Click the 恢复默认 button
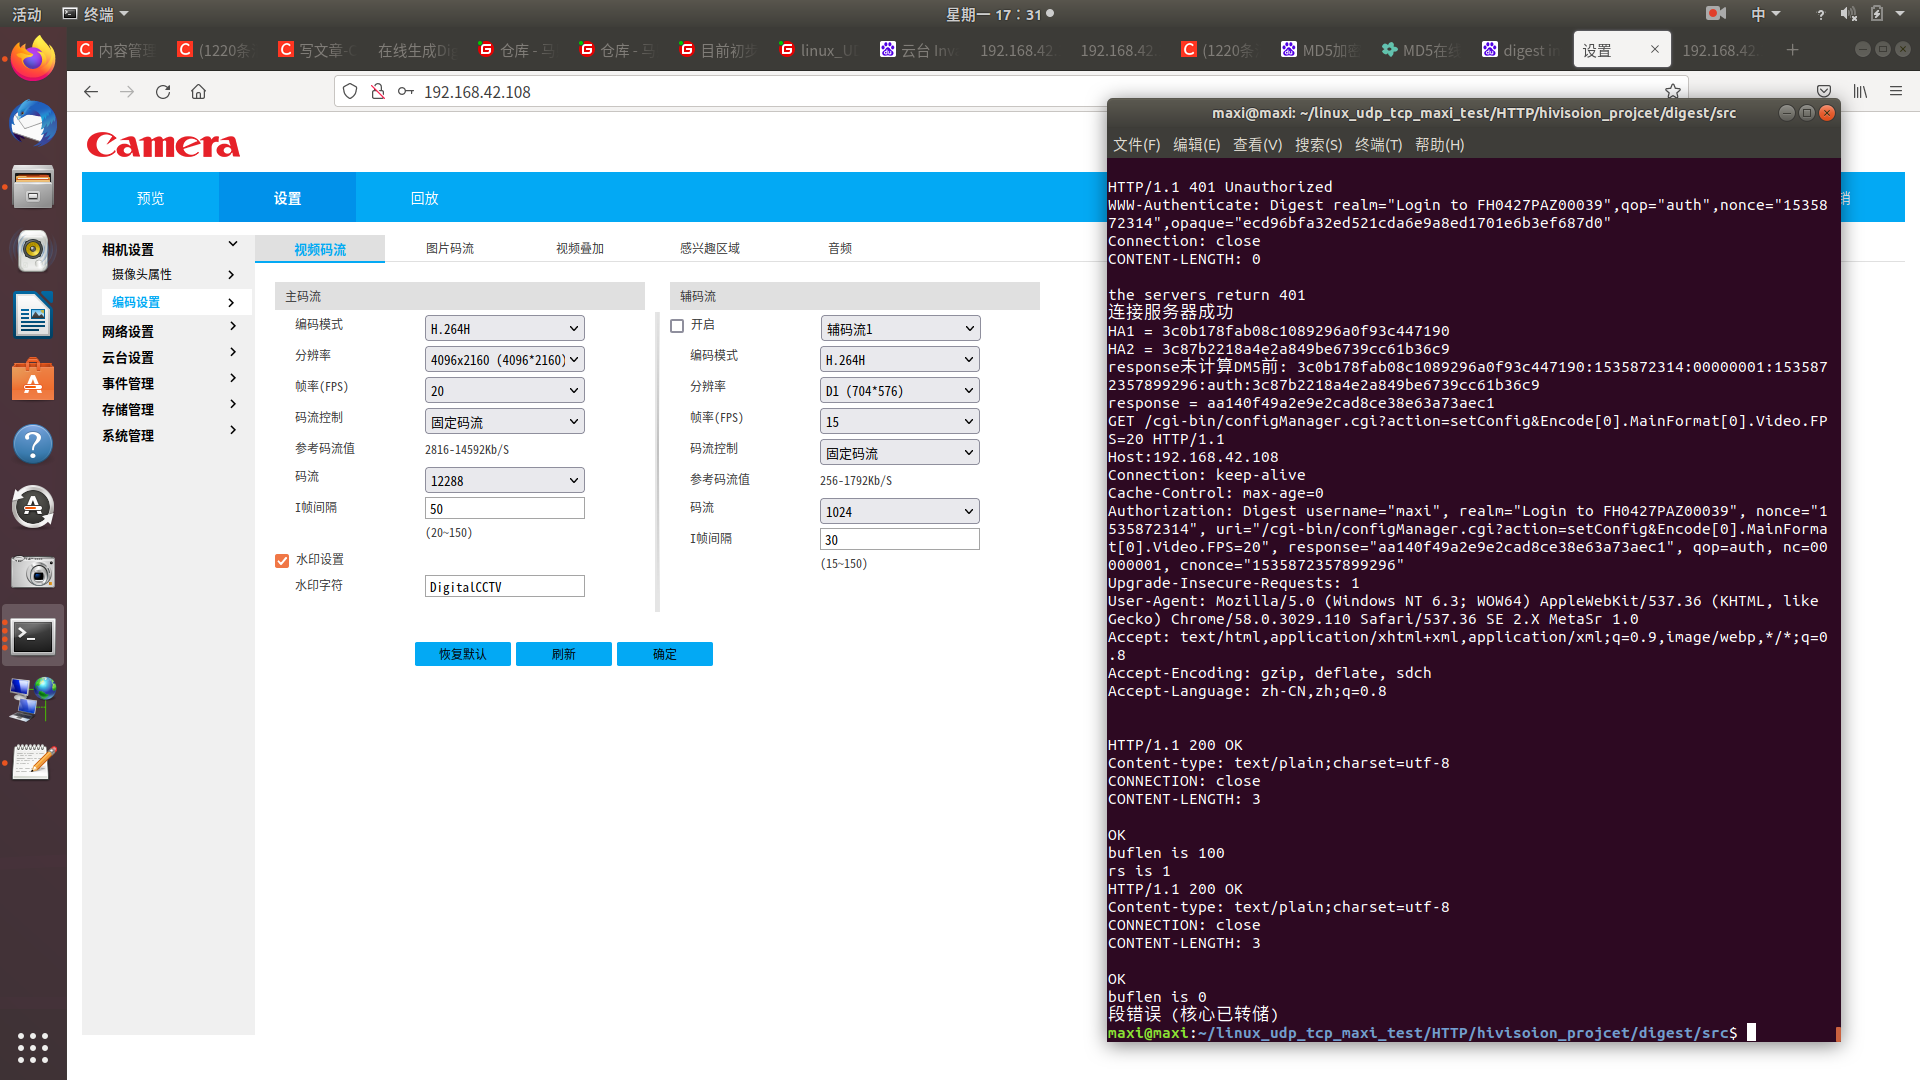This screenshot has height=1080, width=1920. 462,654
